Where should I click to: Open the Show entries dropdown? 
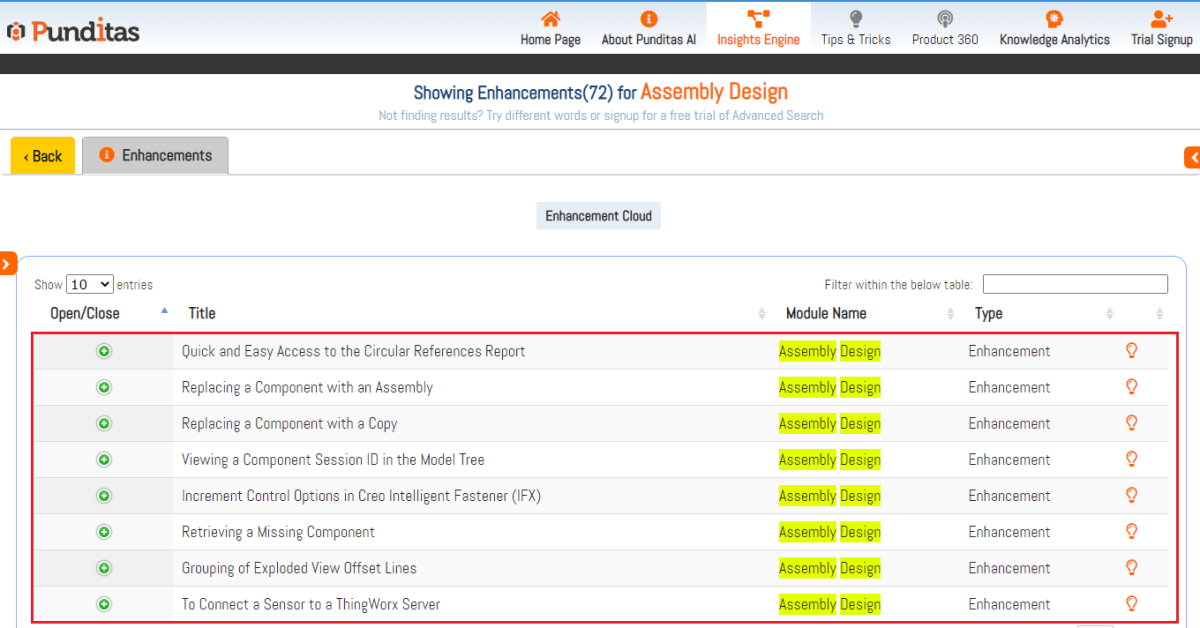[x=89, y=283]
